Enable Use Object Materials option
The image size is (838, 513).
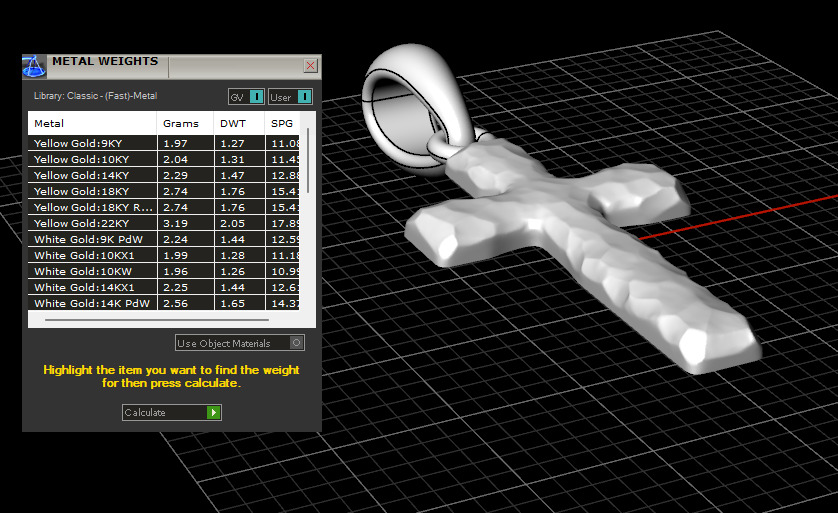[240, 343]
